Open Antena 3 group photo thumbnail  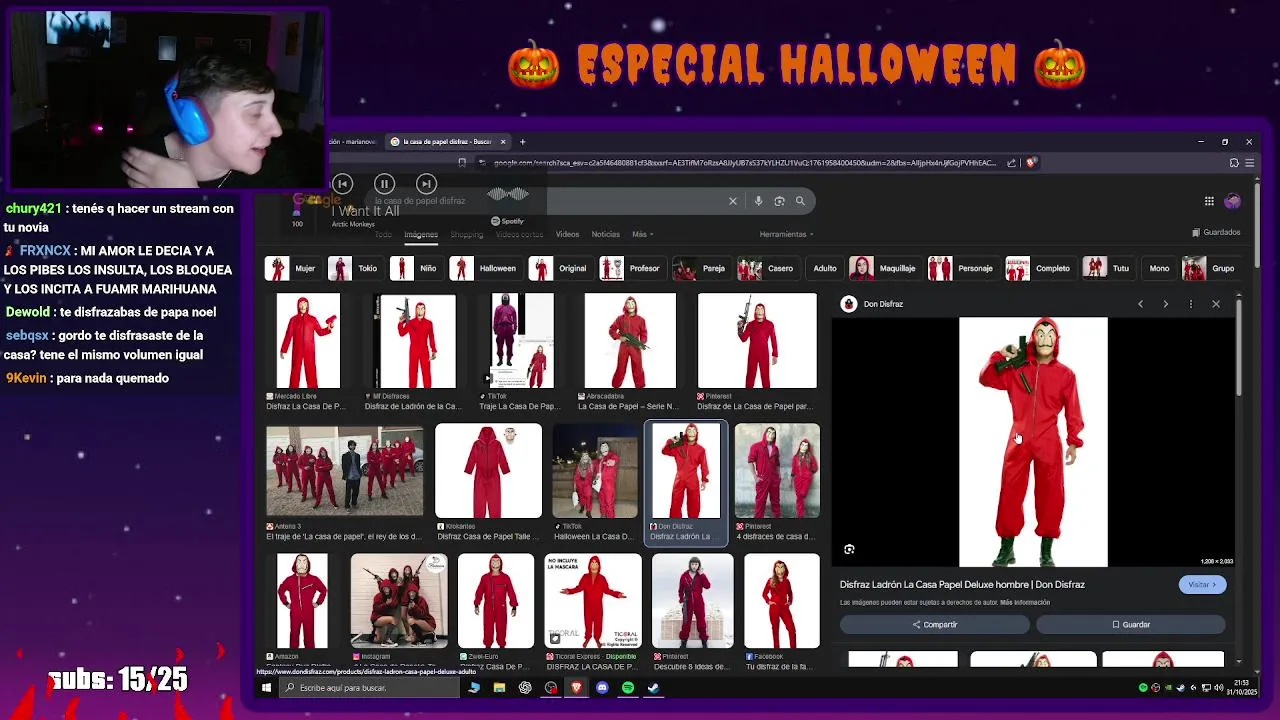[344, 471]
